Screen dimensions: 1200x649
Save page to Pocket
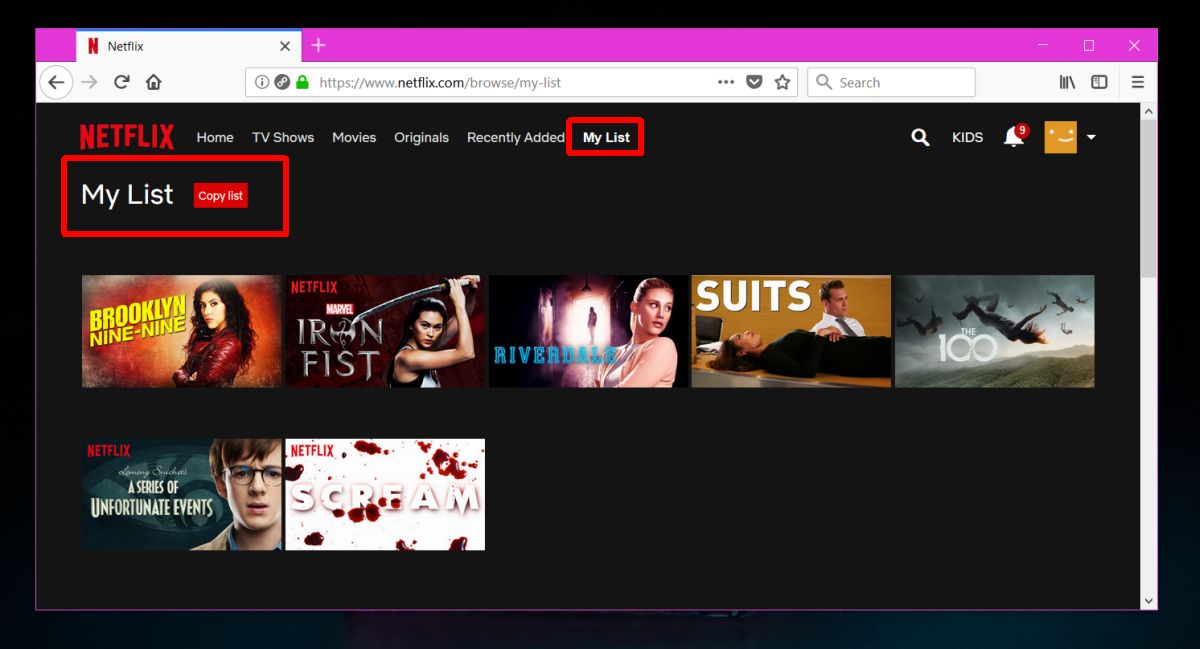pyautogui.click(x=755, y=82)
